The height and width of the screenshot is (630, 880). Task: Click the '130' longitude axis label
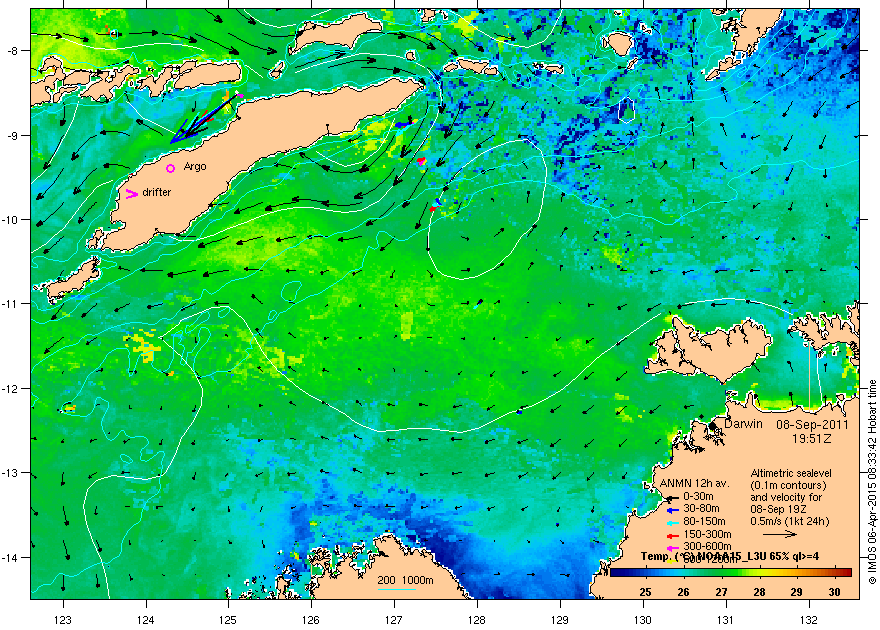pyautogui.click(x=643, y=620)
